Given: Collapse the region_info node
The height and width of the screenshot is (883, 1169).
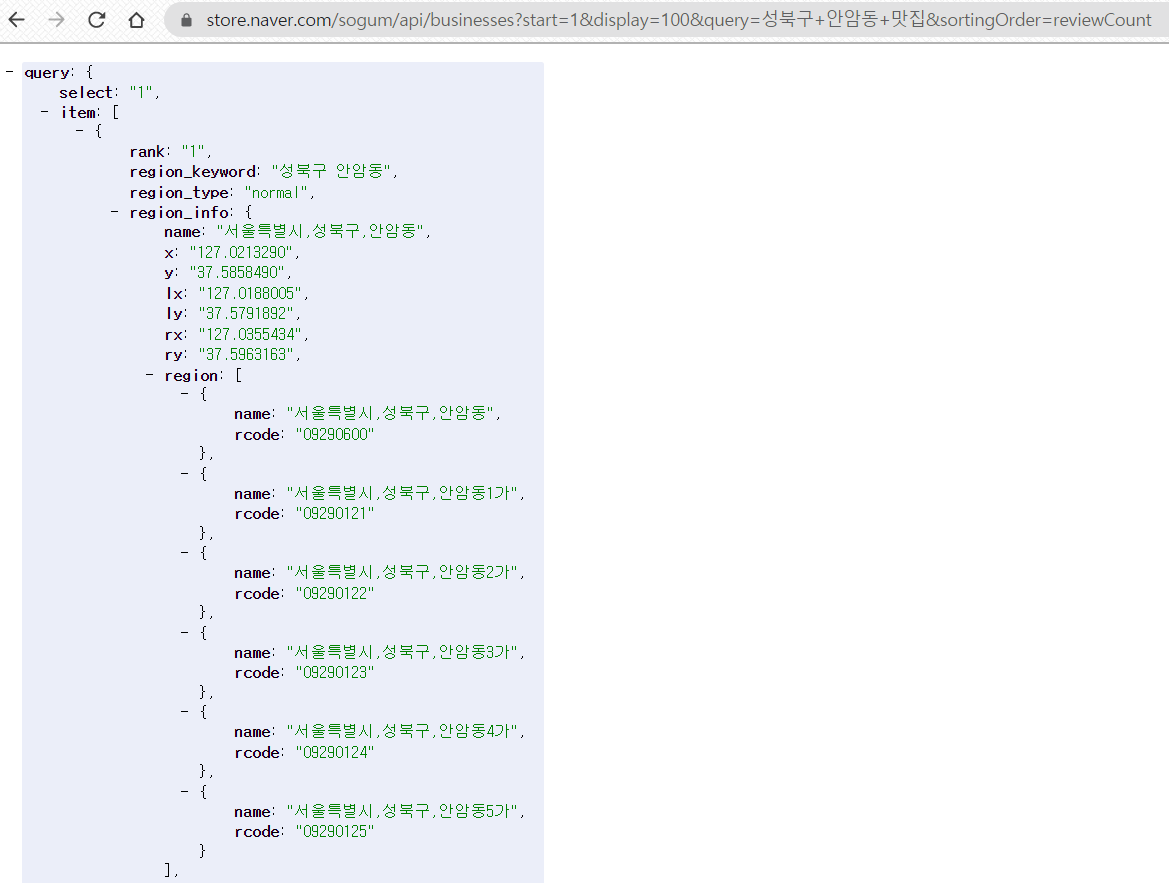Looking at the screenshot, I should (113, 212).
